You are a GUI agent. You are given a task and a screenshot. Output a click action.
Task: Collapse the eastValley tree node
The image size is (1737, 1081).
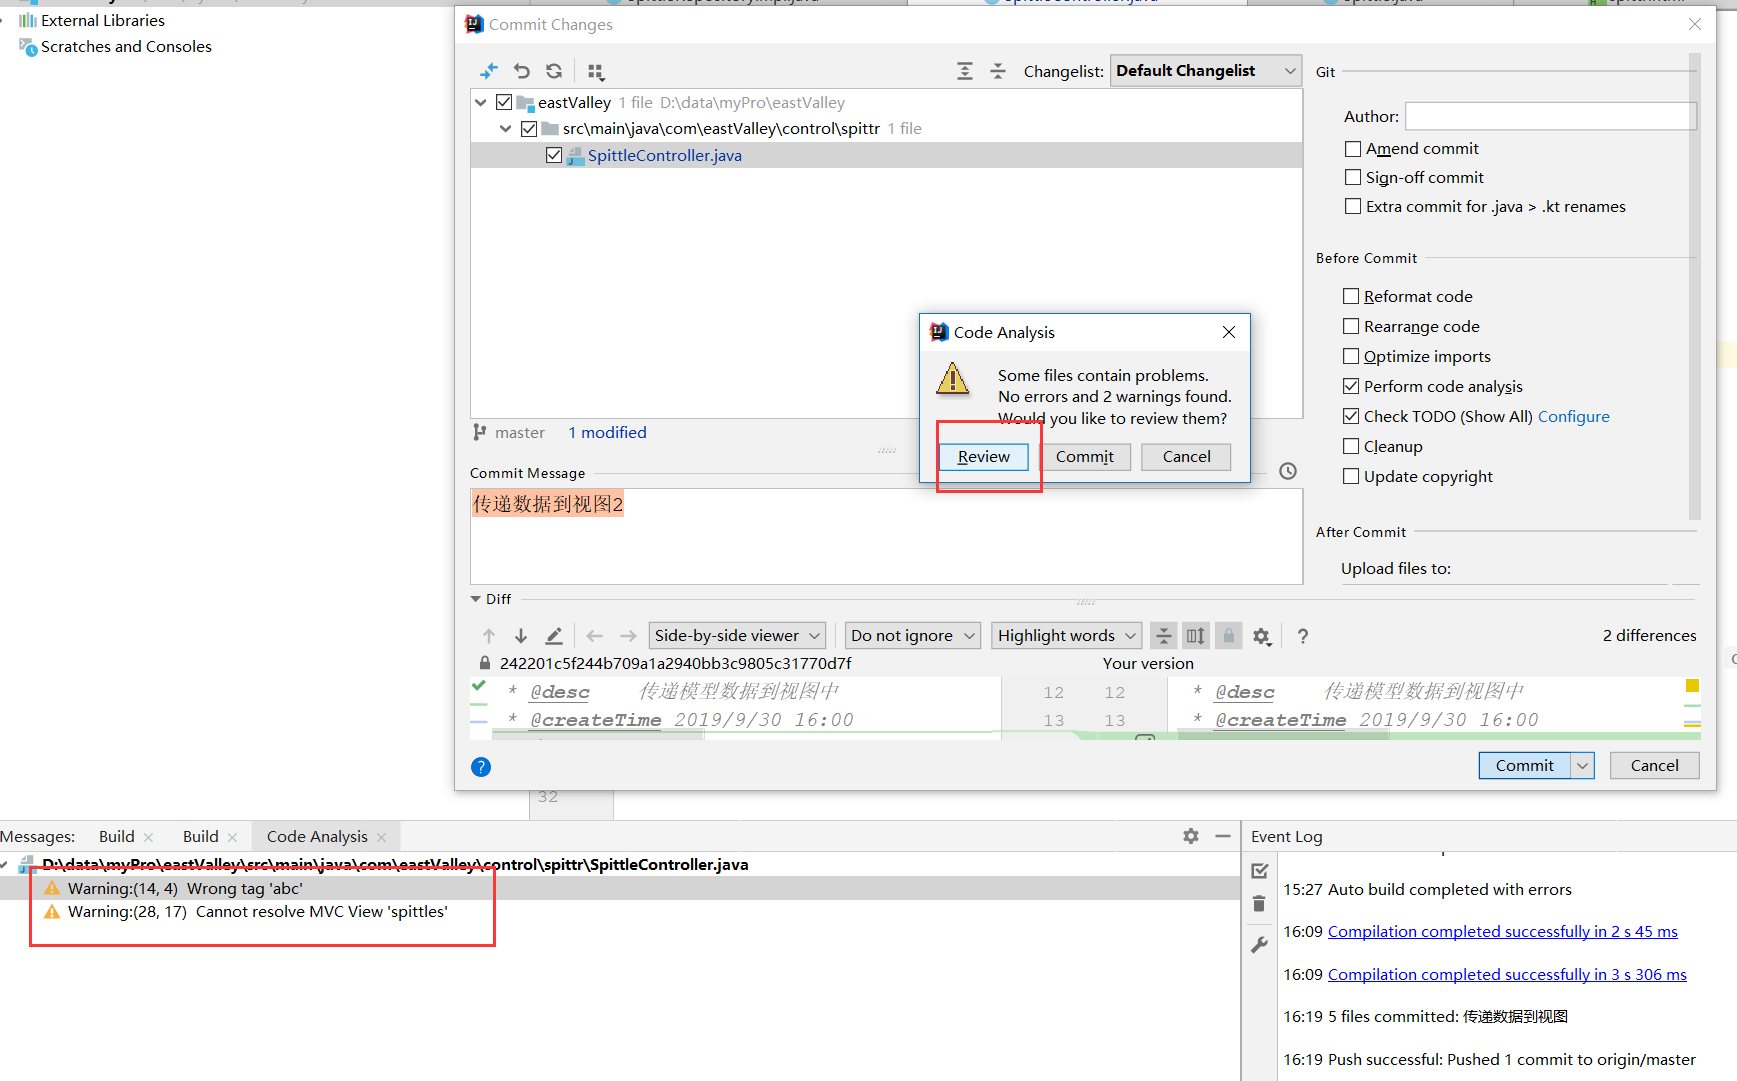(481, 102)
